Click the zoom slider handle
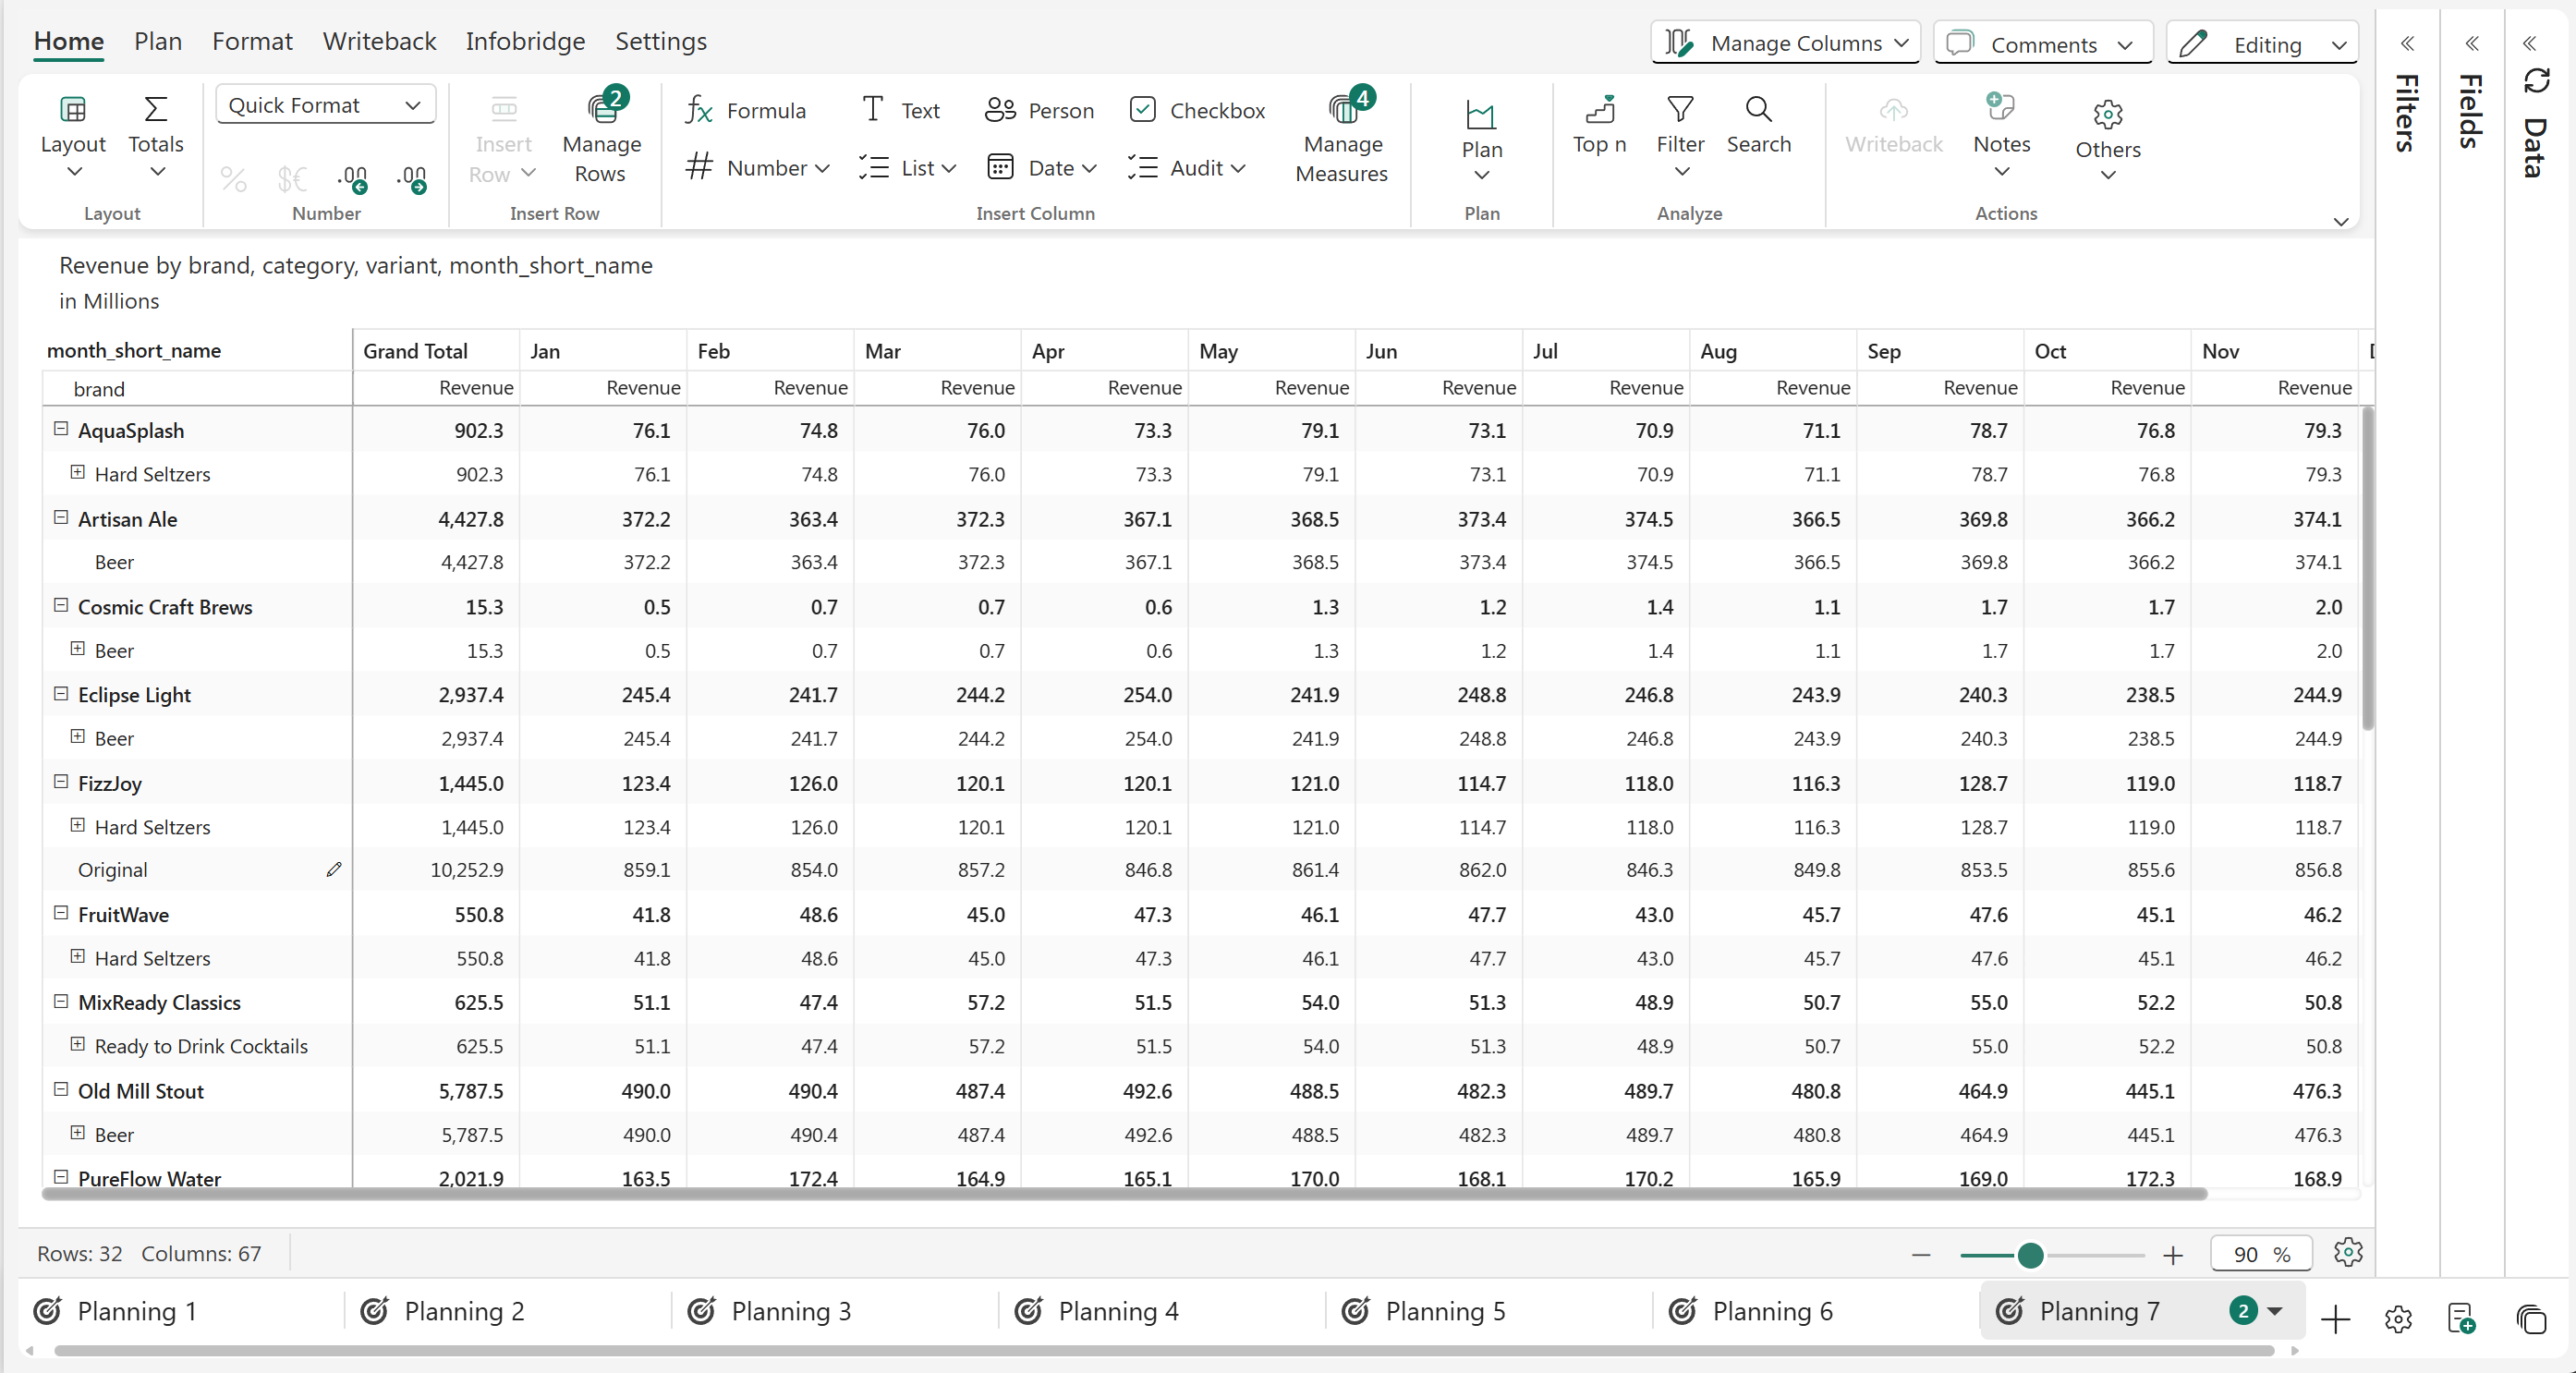 tap(2030, 1254)
